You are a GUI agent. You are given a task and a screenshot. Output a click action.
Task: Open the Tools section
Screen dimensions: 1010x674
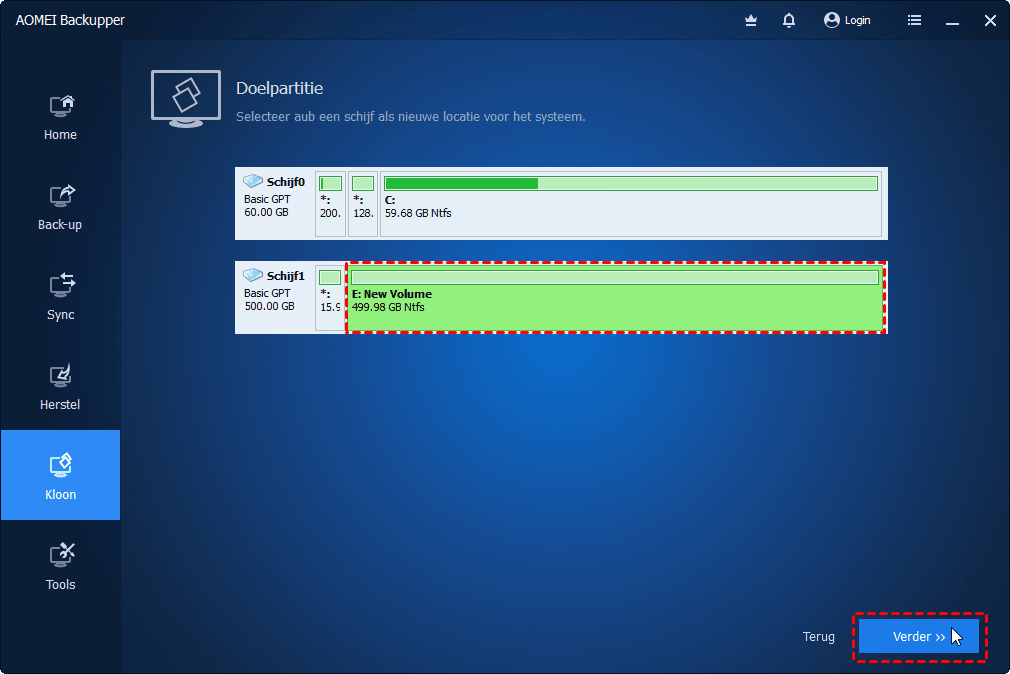coord(61,567)
